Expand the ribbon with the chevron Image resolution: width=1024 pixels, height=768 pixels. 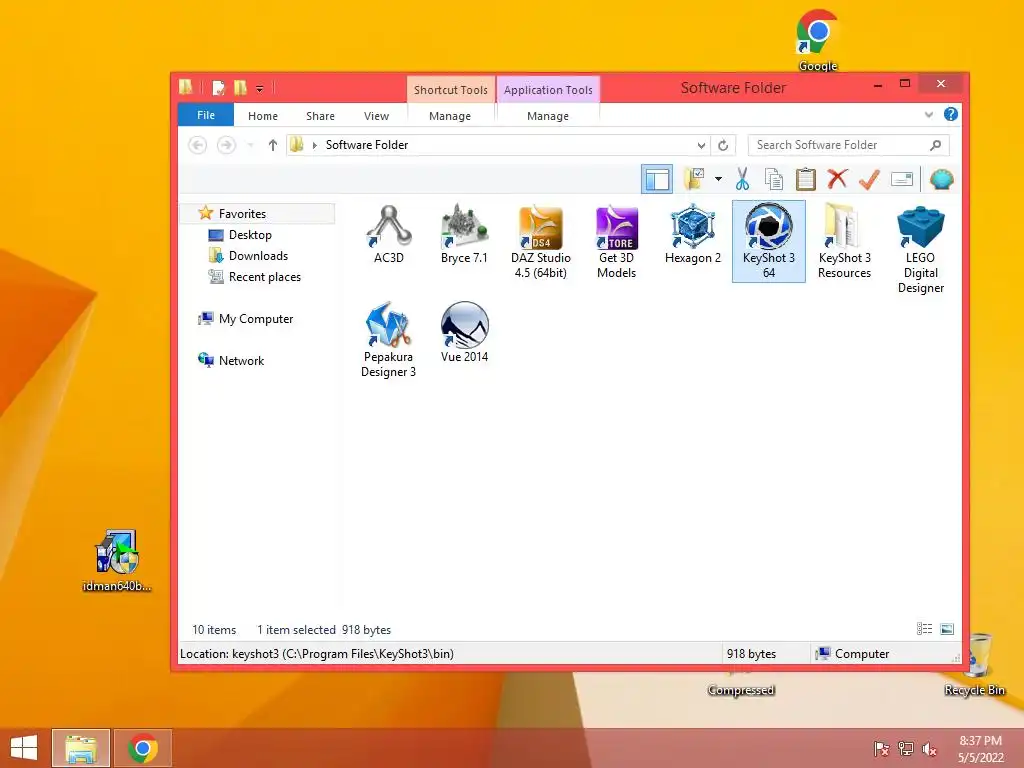pyautogui.click(x=929, y=115)
